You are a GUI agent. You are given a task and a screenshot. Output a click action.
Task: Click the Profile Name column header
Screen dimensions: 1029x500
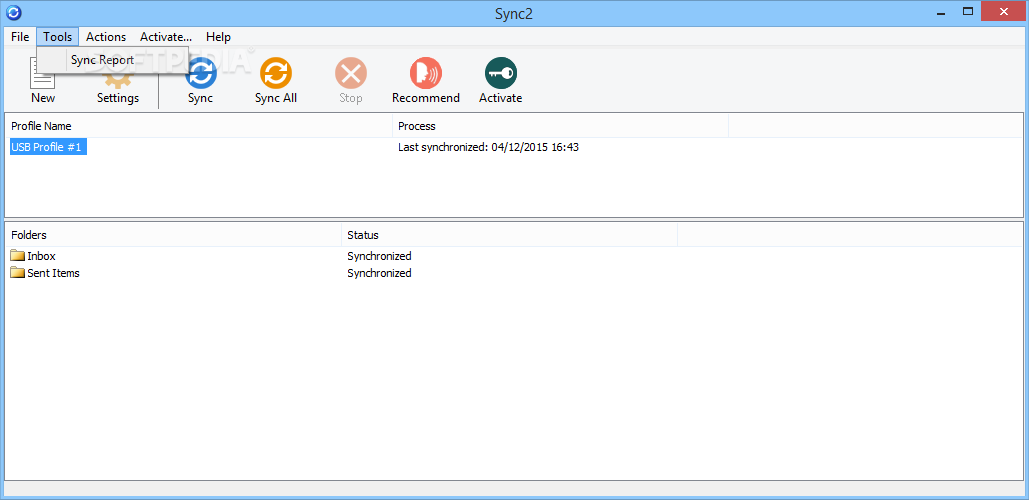click(x=198, y=126)
